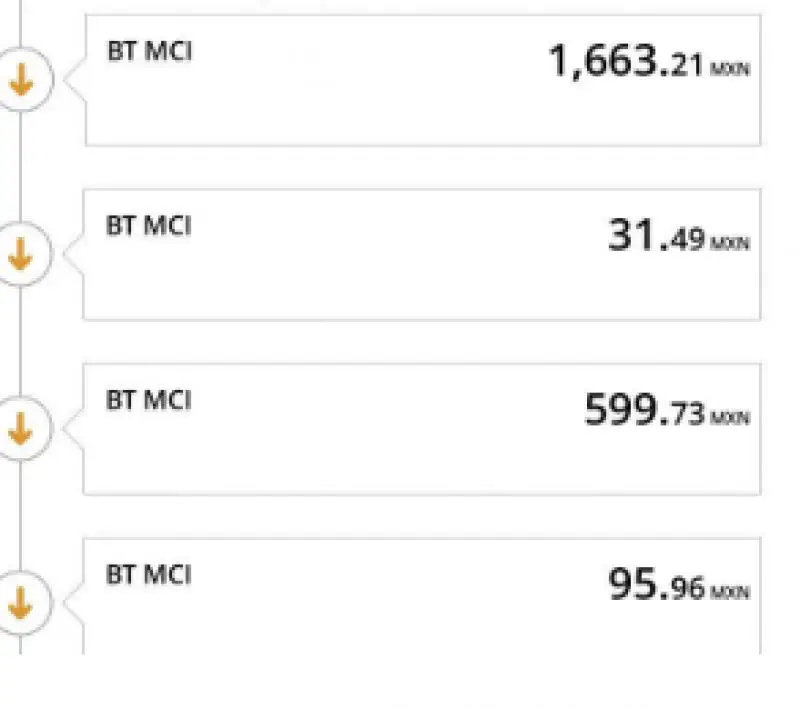Click the 95.96 amount
800x709 pixels.
point(657,585)
